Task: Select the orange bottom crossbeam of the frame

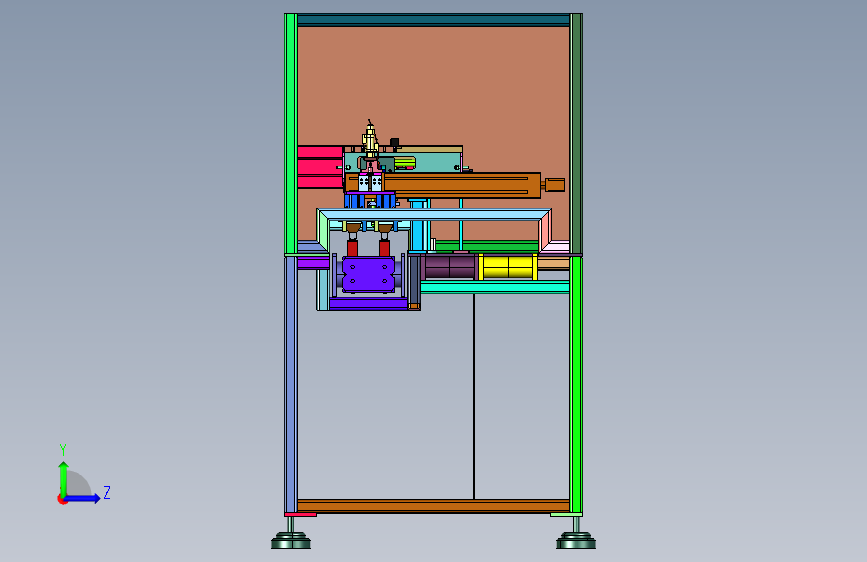Action: (433, 506)
